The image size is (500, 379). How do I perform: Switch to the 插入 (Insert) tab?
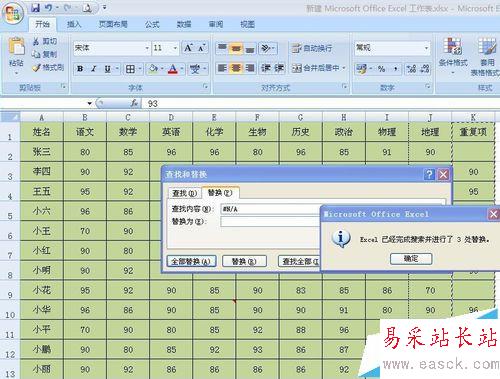(x=74, y=24)
